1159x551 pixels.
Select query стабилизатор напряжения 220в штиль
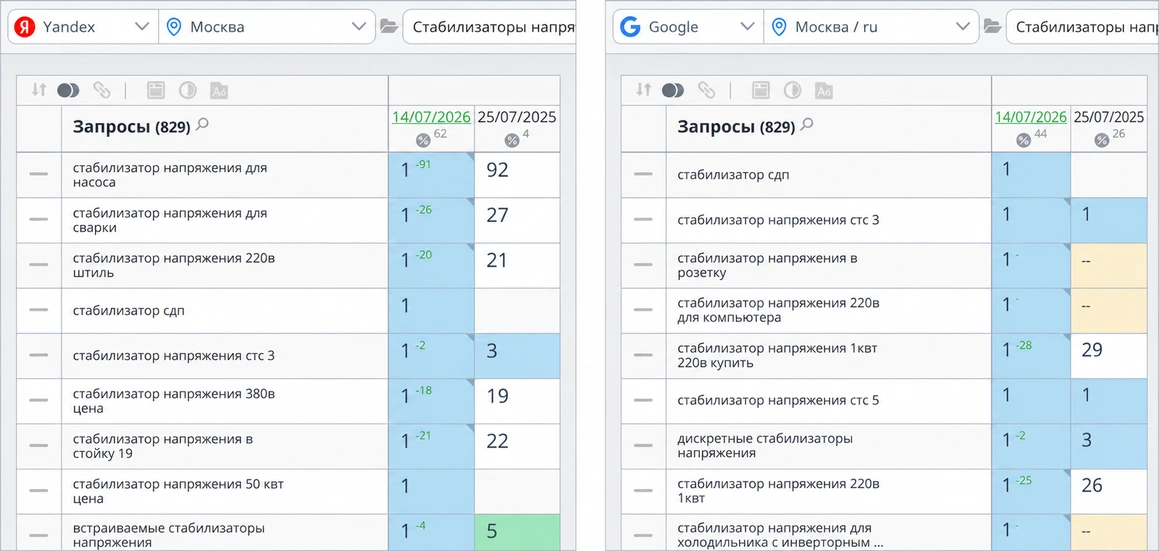176,266
